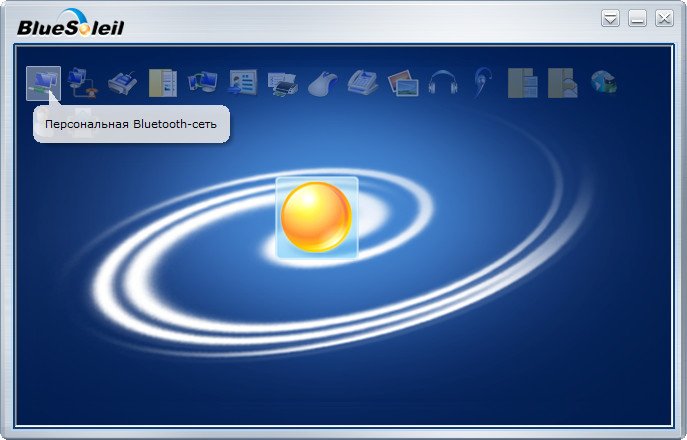Image resolution: width=687 pixels, height=440 pixels.
Task: Open the Fax service telephone icon
Action: pos(363,82)
